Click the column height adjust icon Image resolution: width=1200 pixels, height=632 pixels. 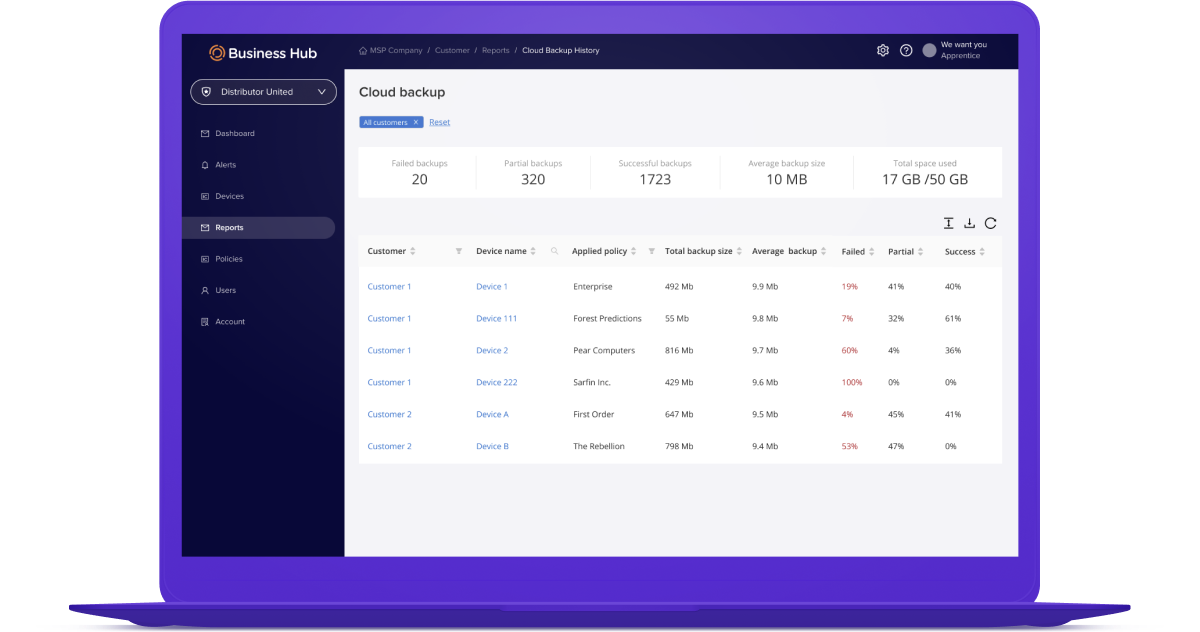point(948,224)
